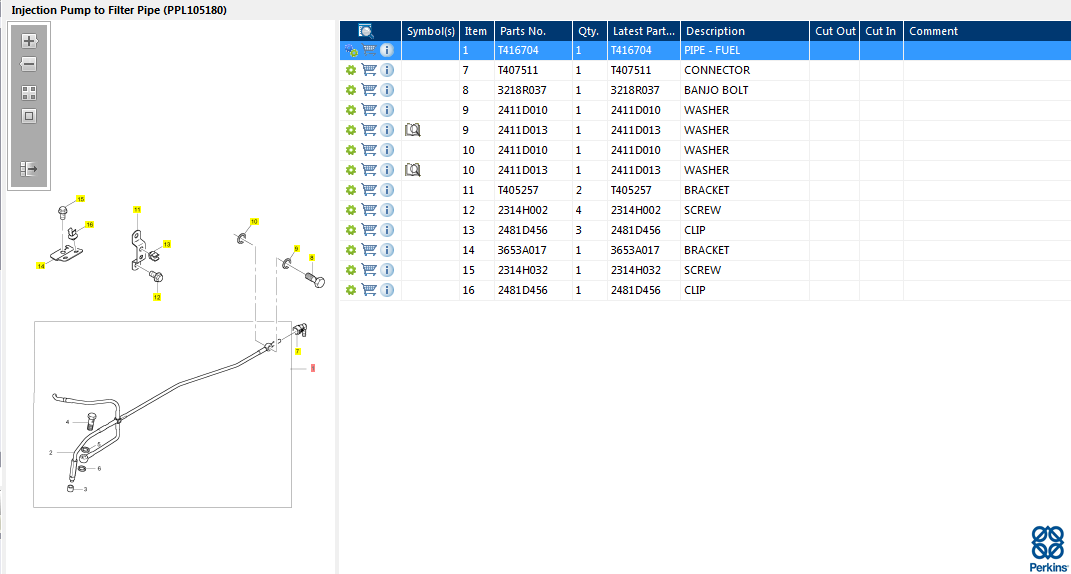Click the Qty. column header
The width and height of the screenshot is (1071, 574).
(x=589, y=31)
